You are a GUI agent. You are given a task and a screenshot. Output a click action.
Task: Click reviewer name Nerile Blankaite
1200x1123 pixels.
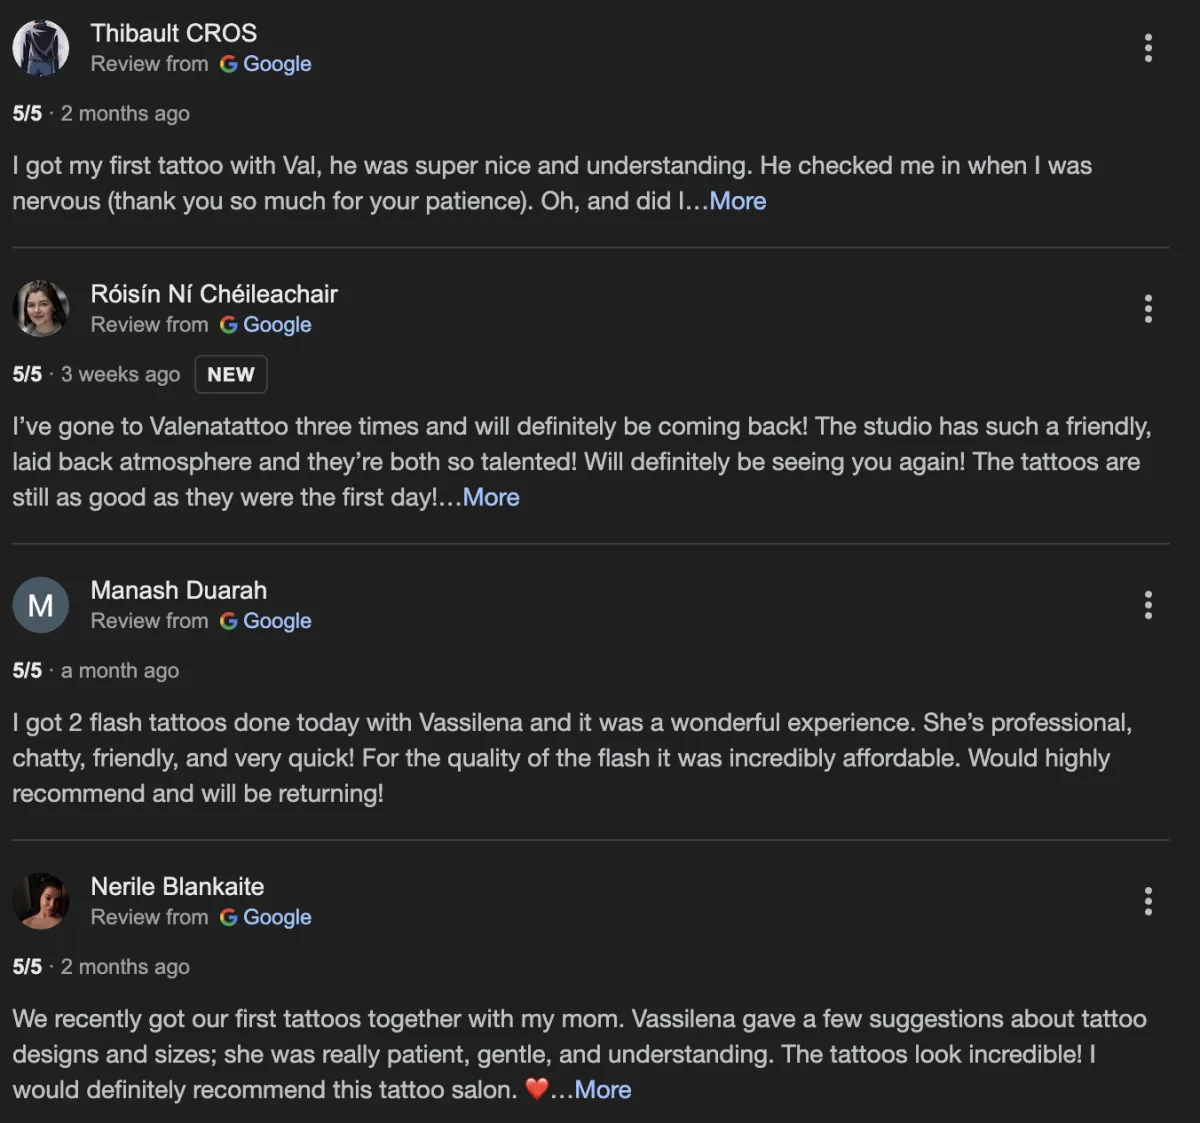tap(178, 886)
